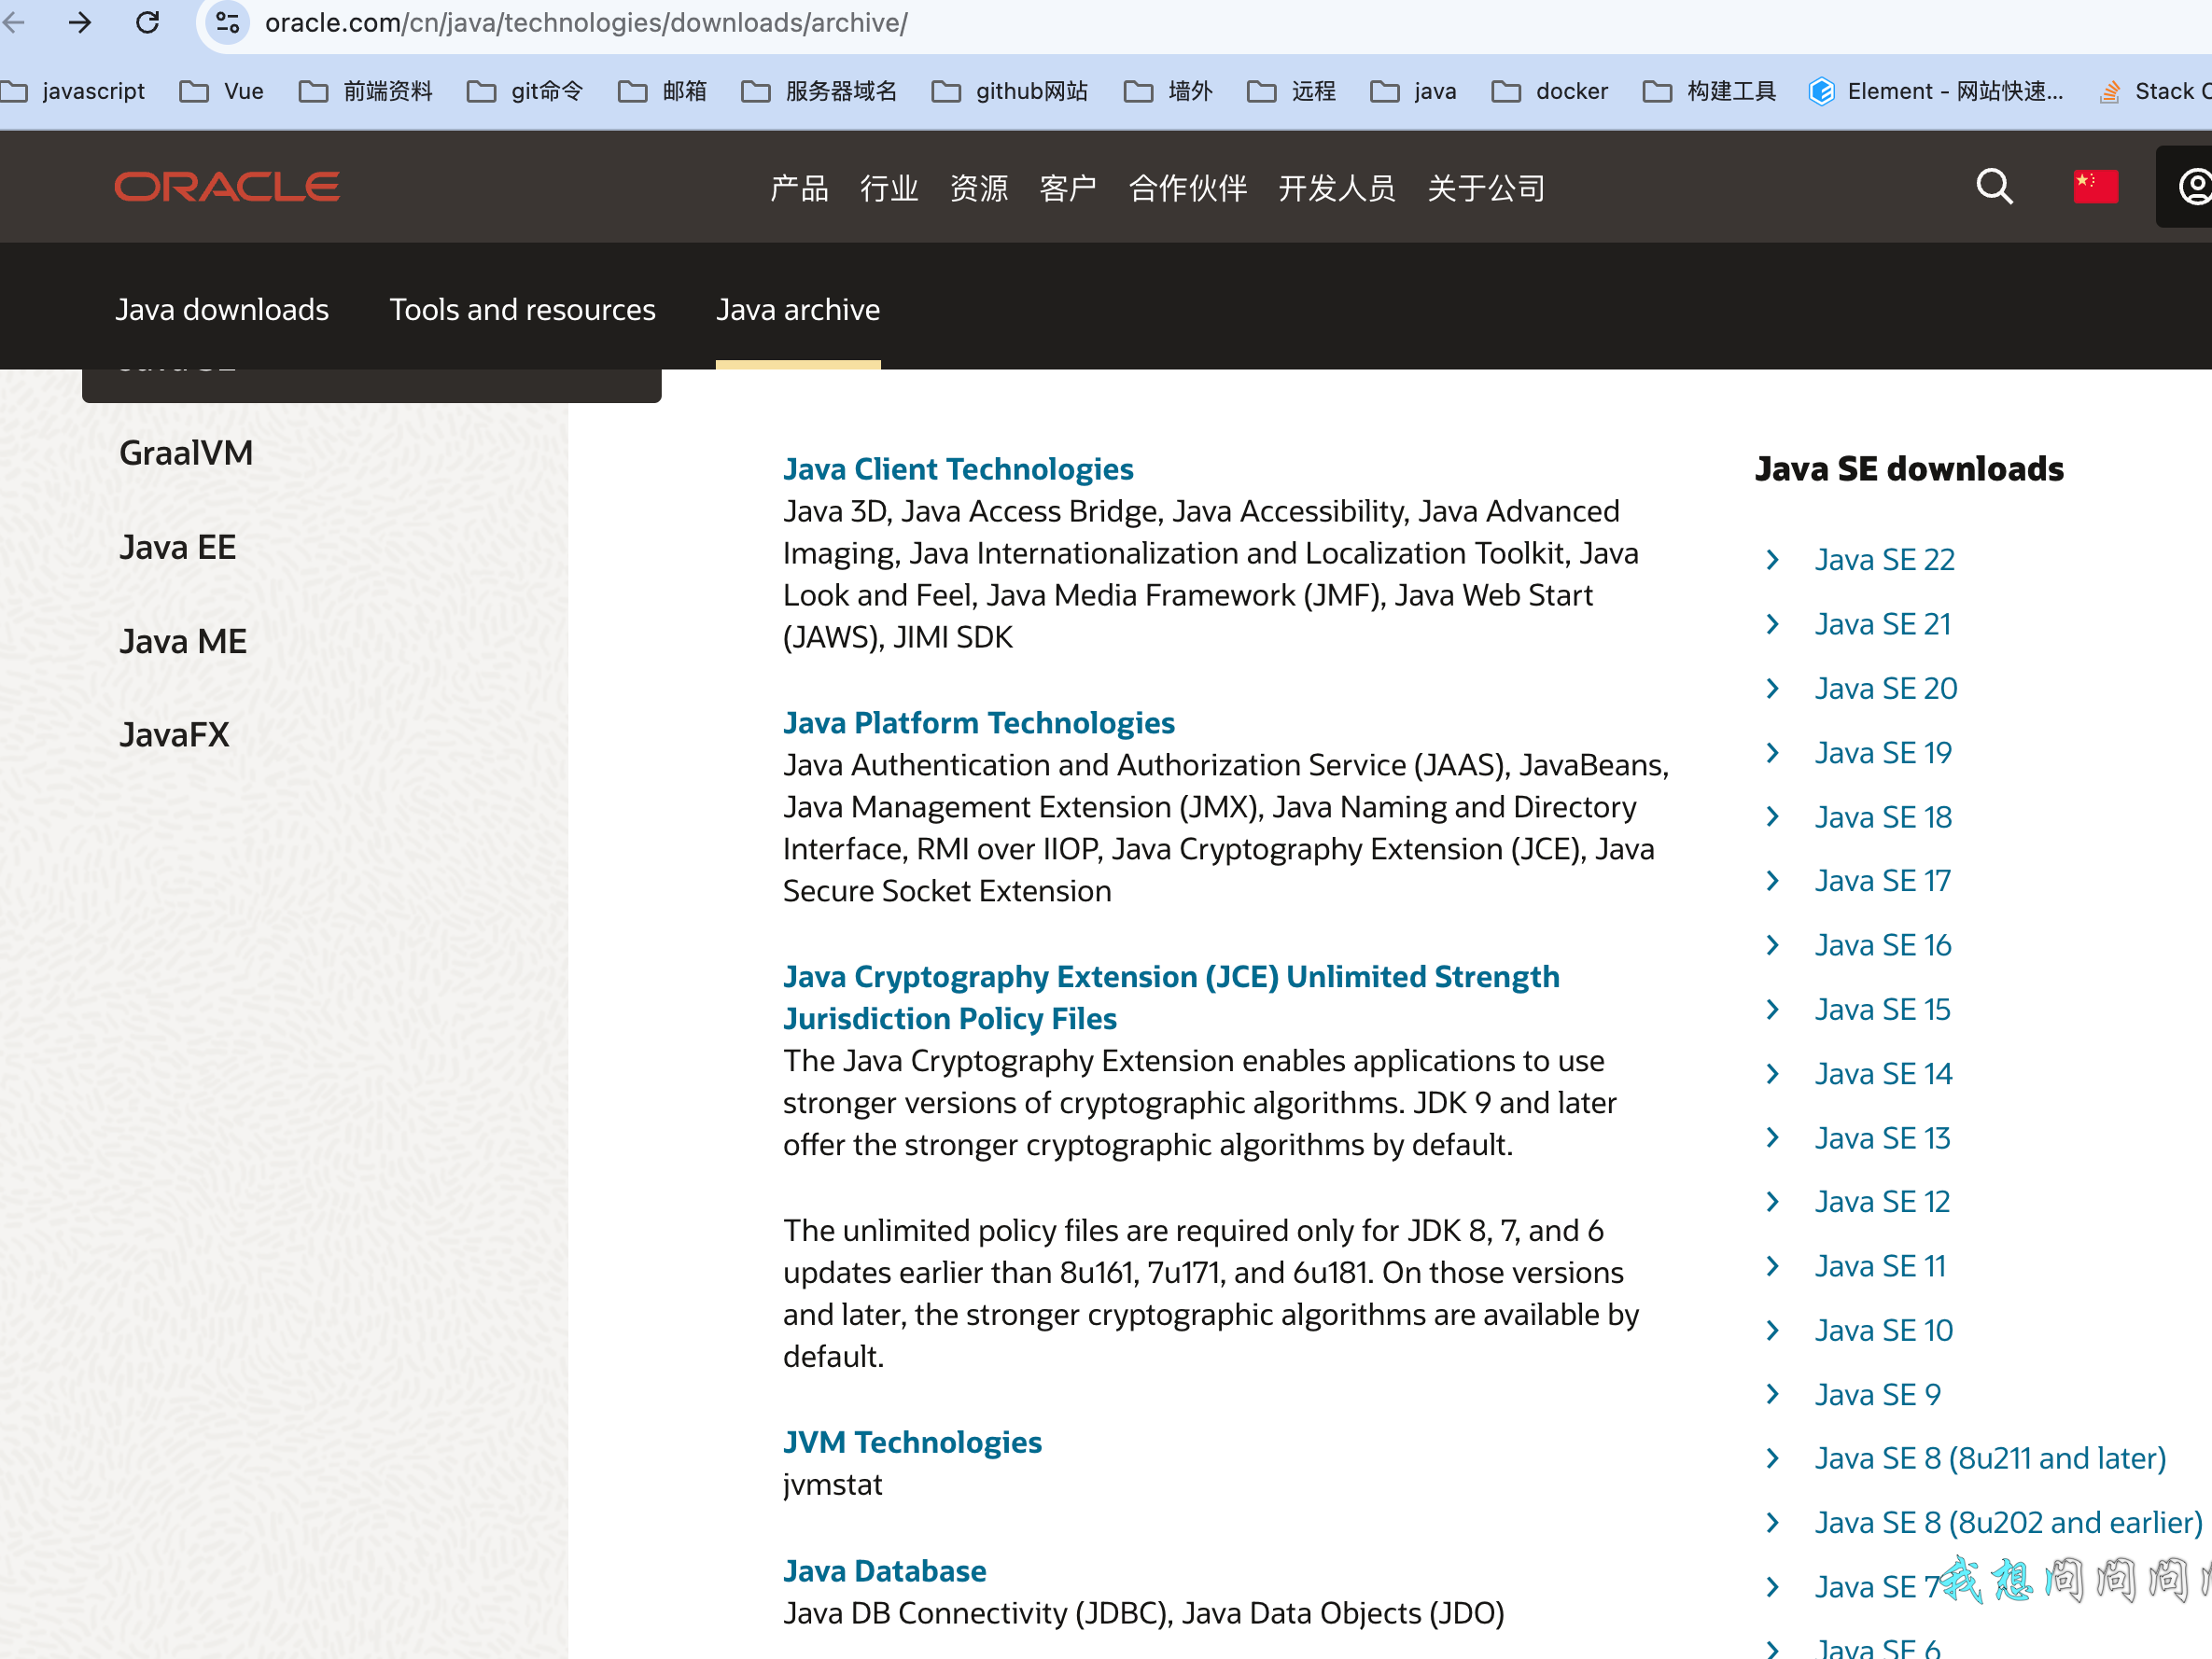This screenshot has width=2212, height=1659.
Task: Open the 行业 menu
Action: [889, 188]
